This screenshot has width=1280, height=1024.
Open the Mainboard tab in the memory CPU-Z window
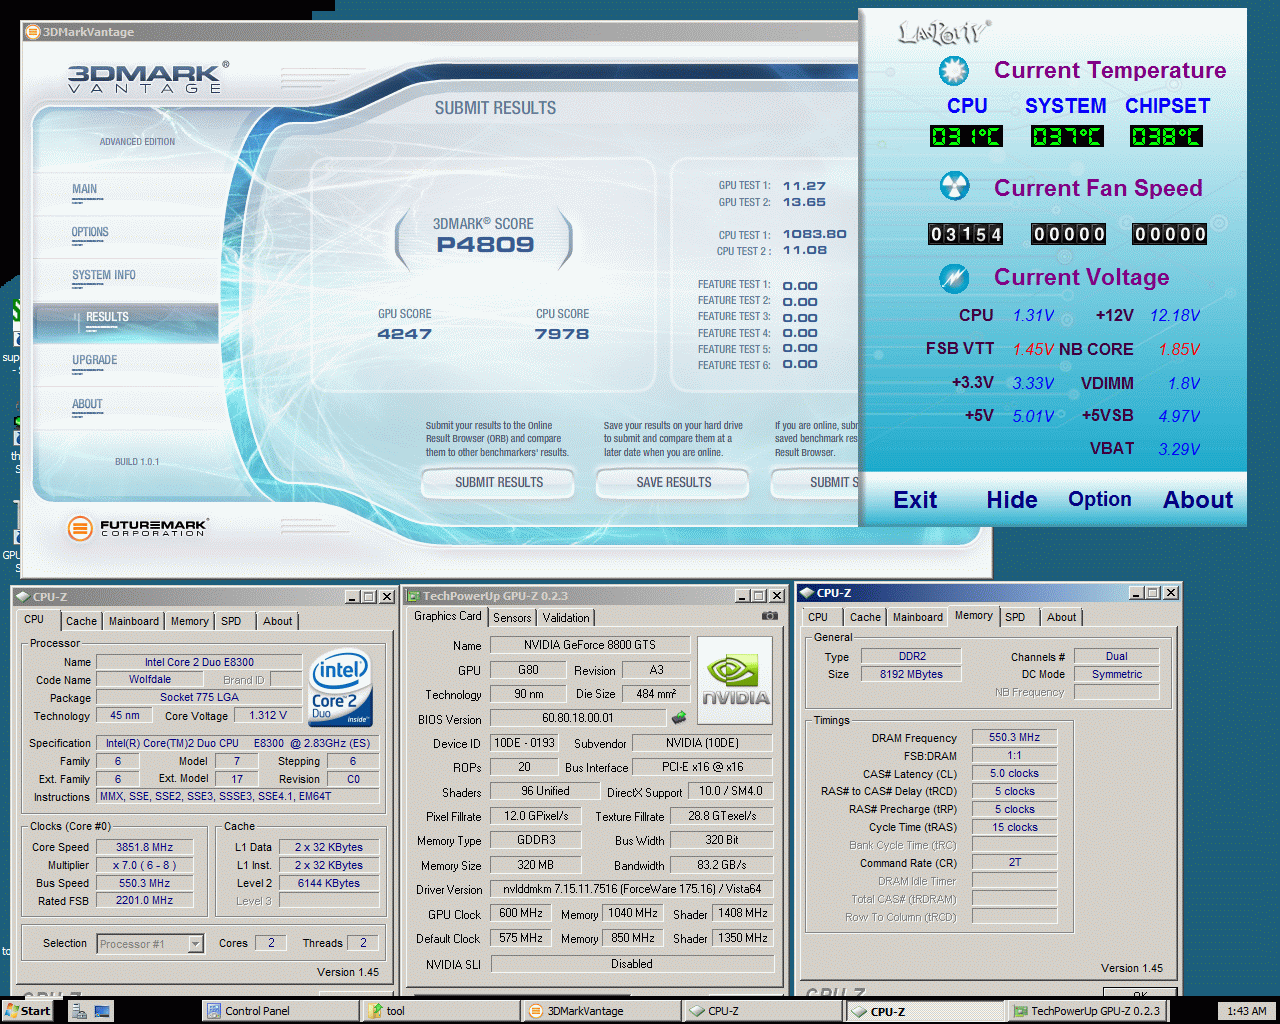(918, 617)
